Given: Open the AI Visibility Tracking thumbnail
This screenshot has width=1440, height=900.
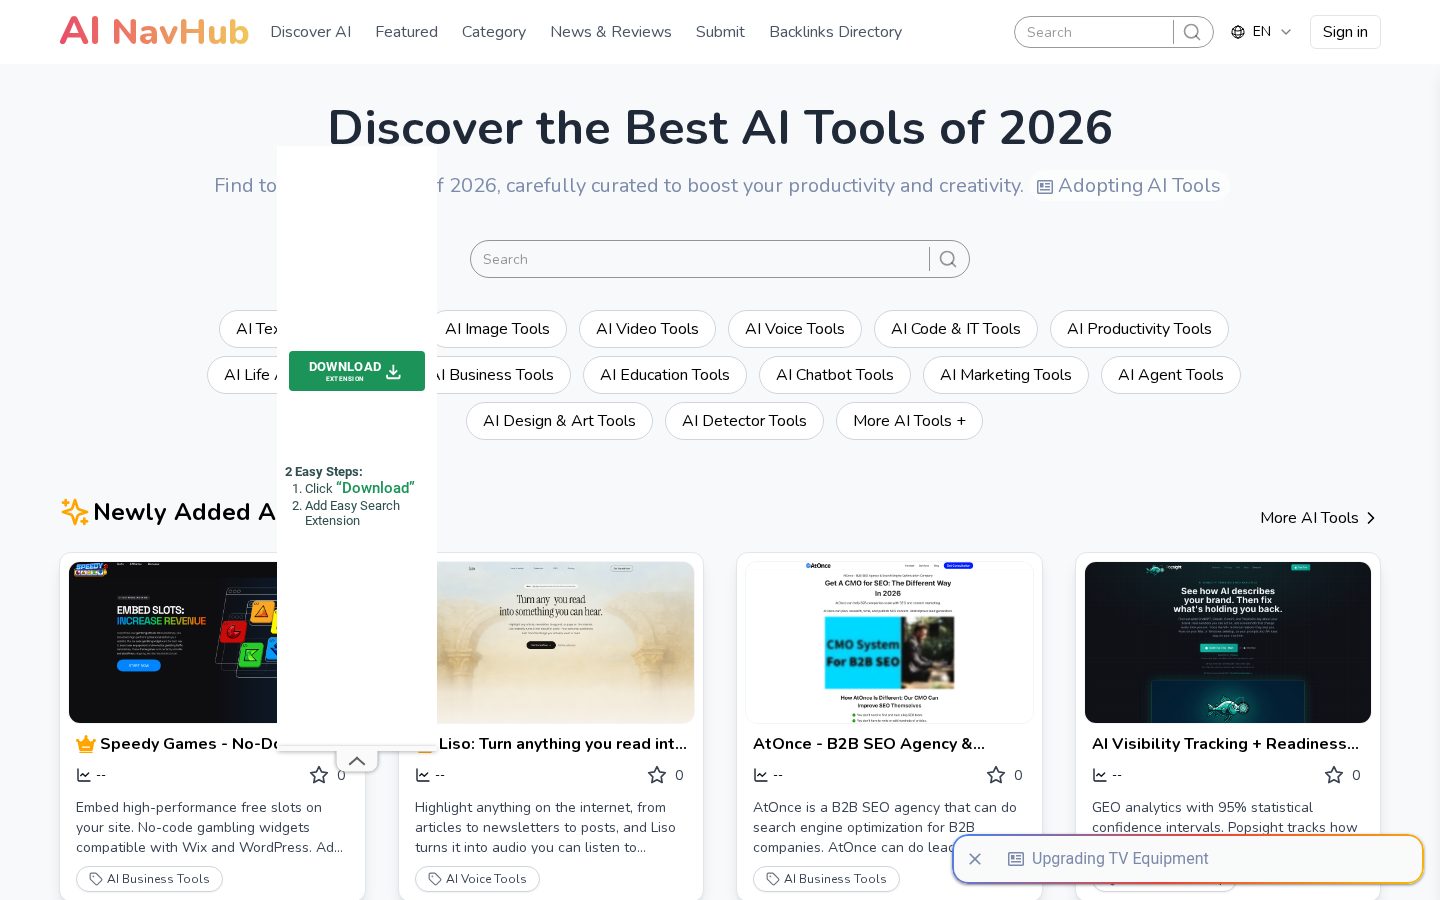Looking at the screenshot, I should pyautogui.click(x=1228, y=642).
